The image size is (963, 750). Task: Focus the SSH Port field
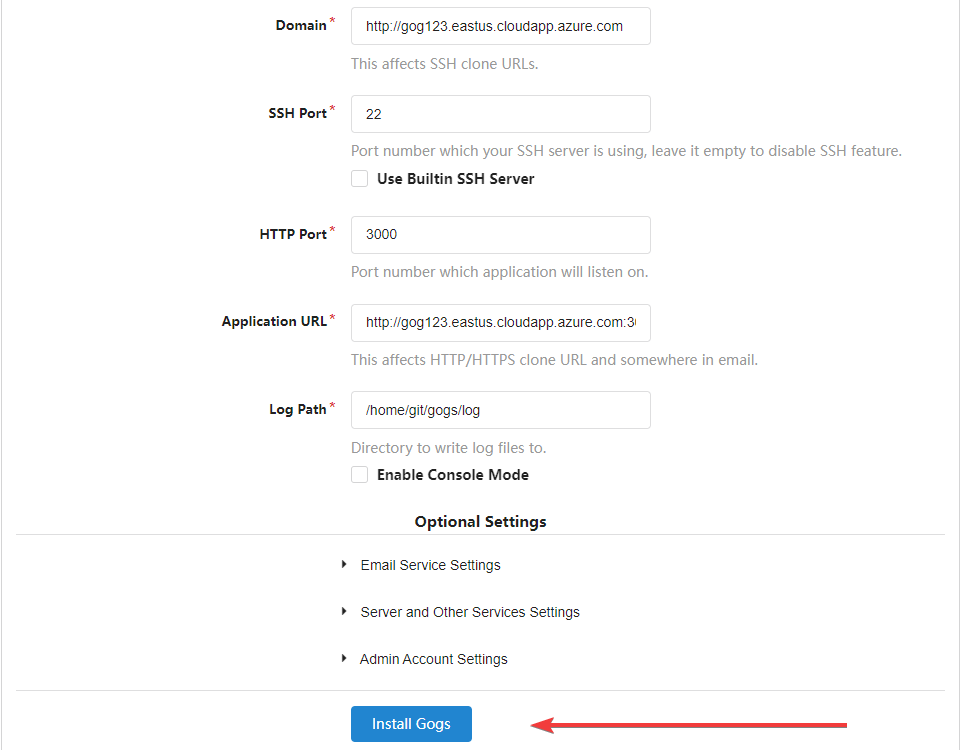501,114
